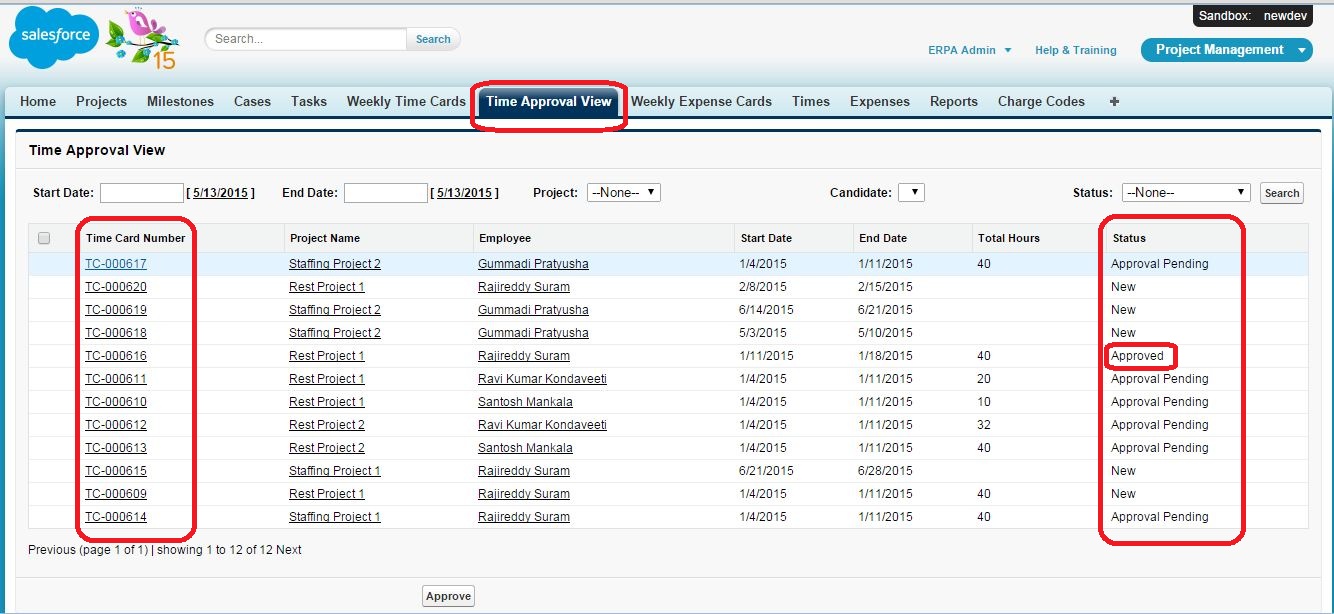Expand the Candidate dropdown

(x=910, y=193)
